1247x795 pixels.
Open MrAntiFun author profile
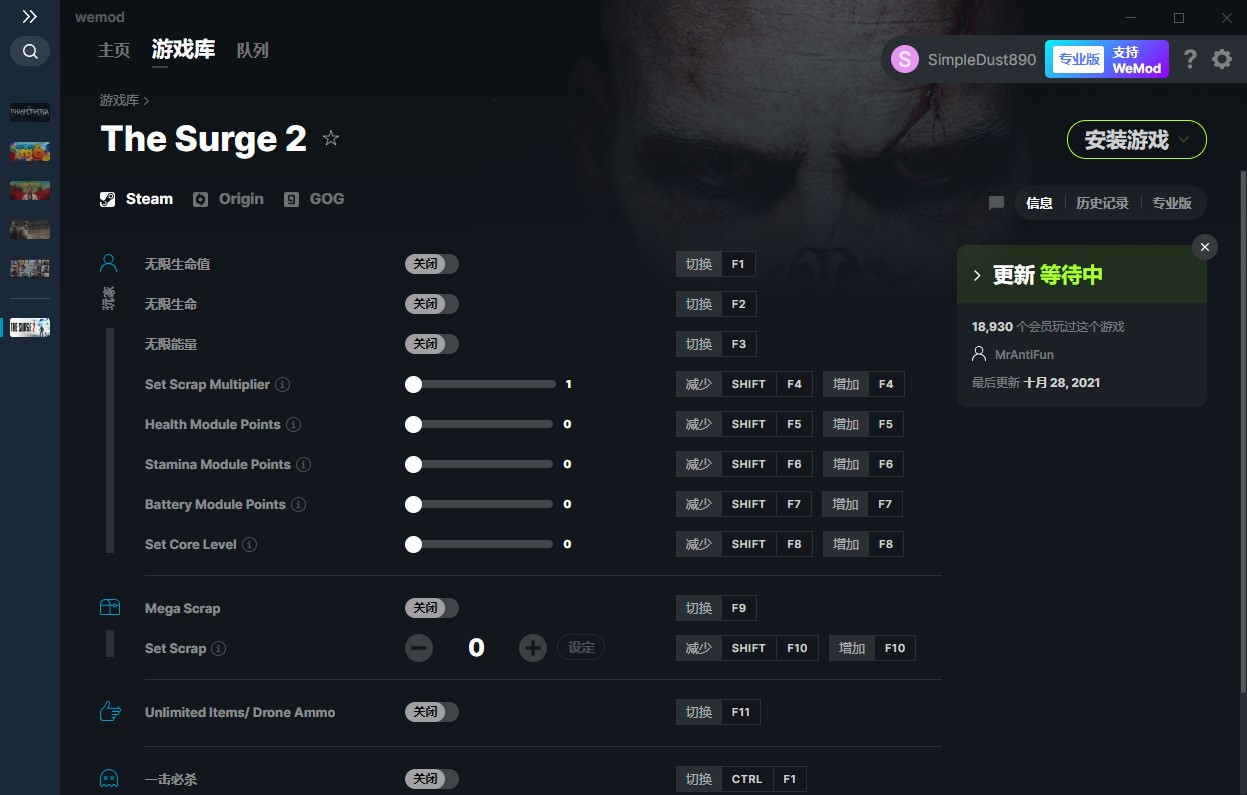[1024, 354]
